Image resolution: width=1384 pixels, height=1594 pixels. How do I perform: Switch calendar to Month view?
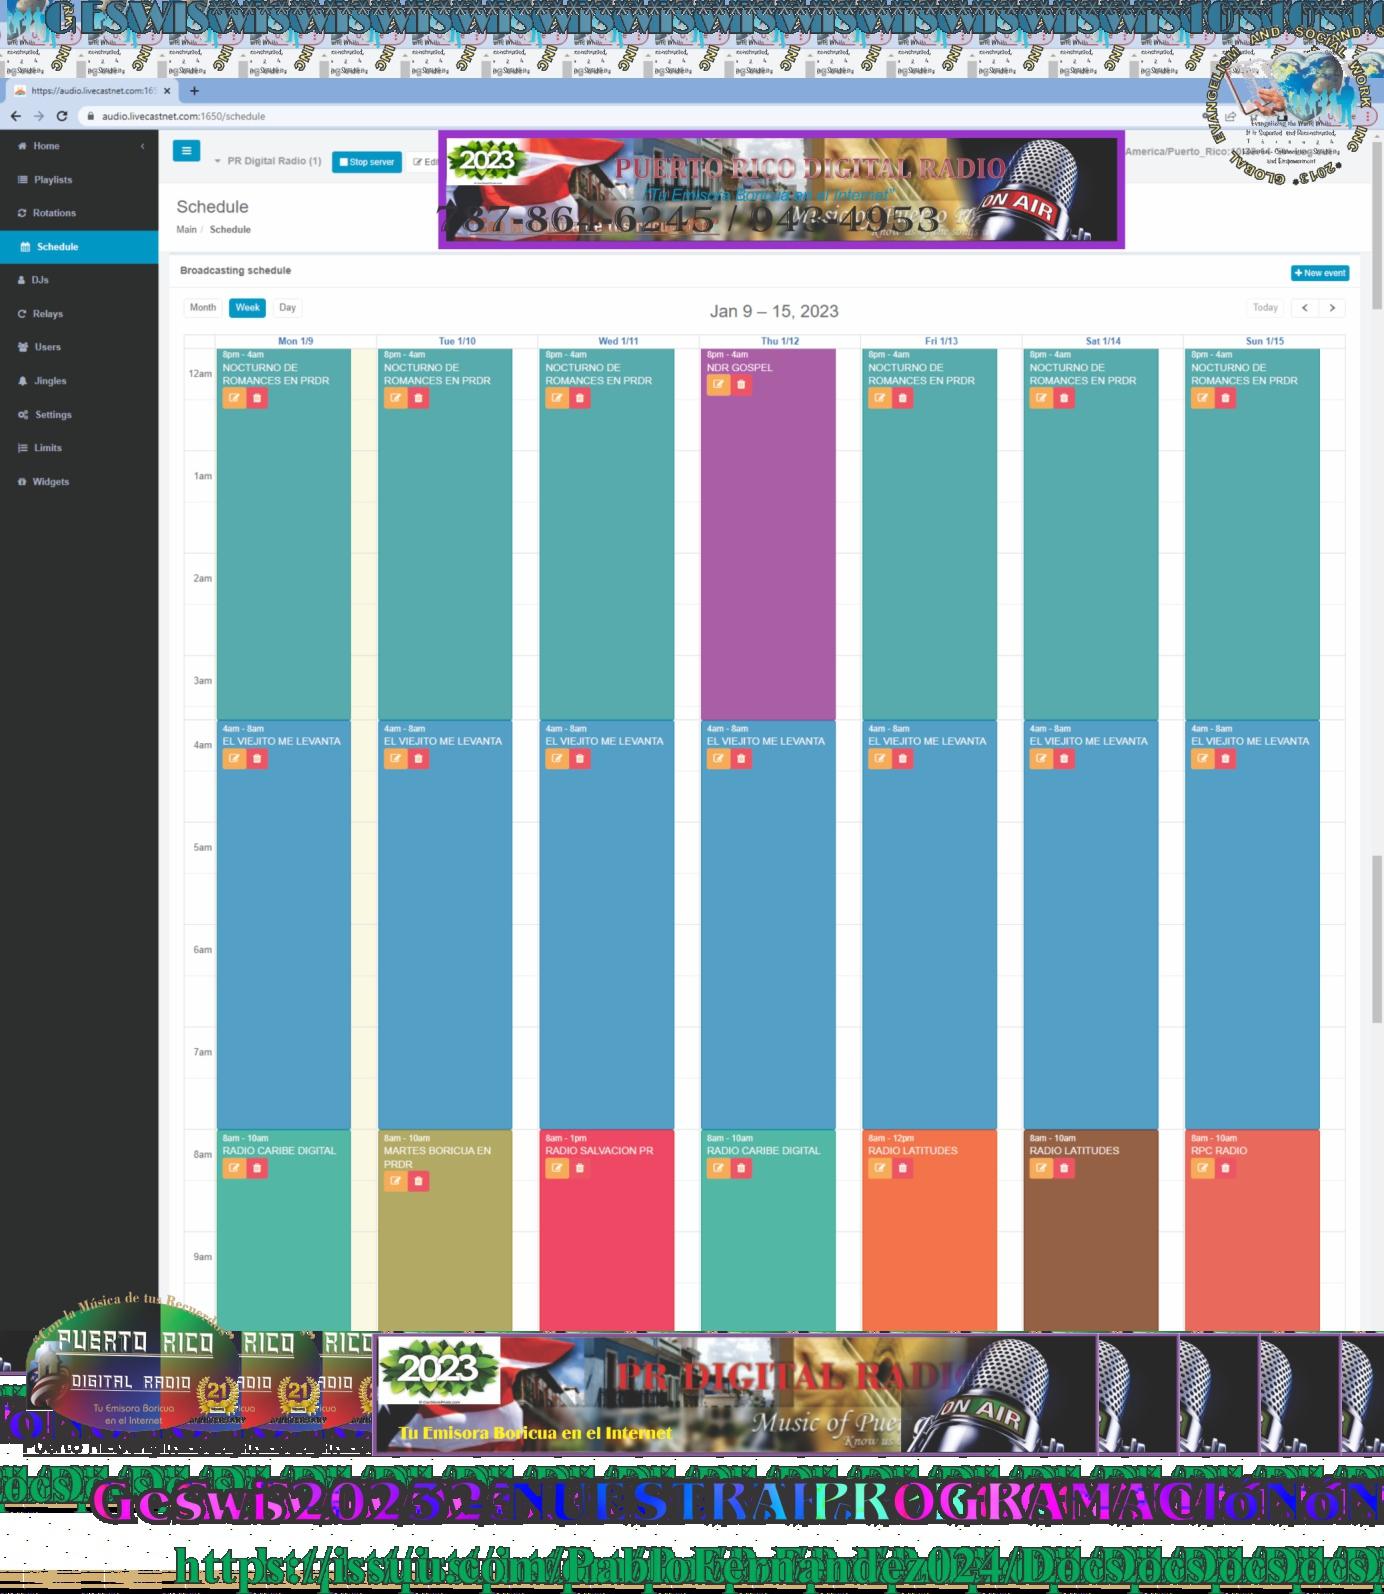pyautogui.click(x=203, y=308)
